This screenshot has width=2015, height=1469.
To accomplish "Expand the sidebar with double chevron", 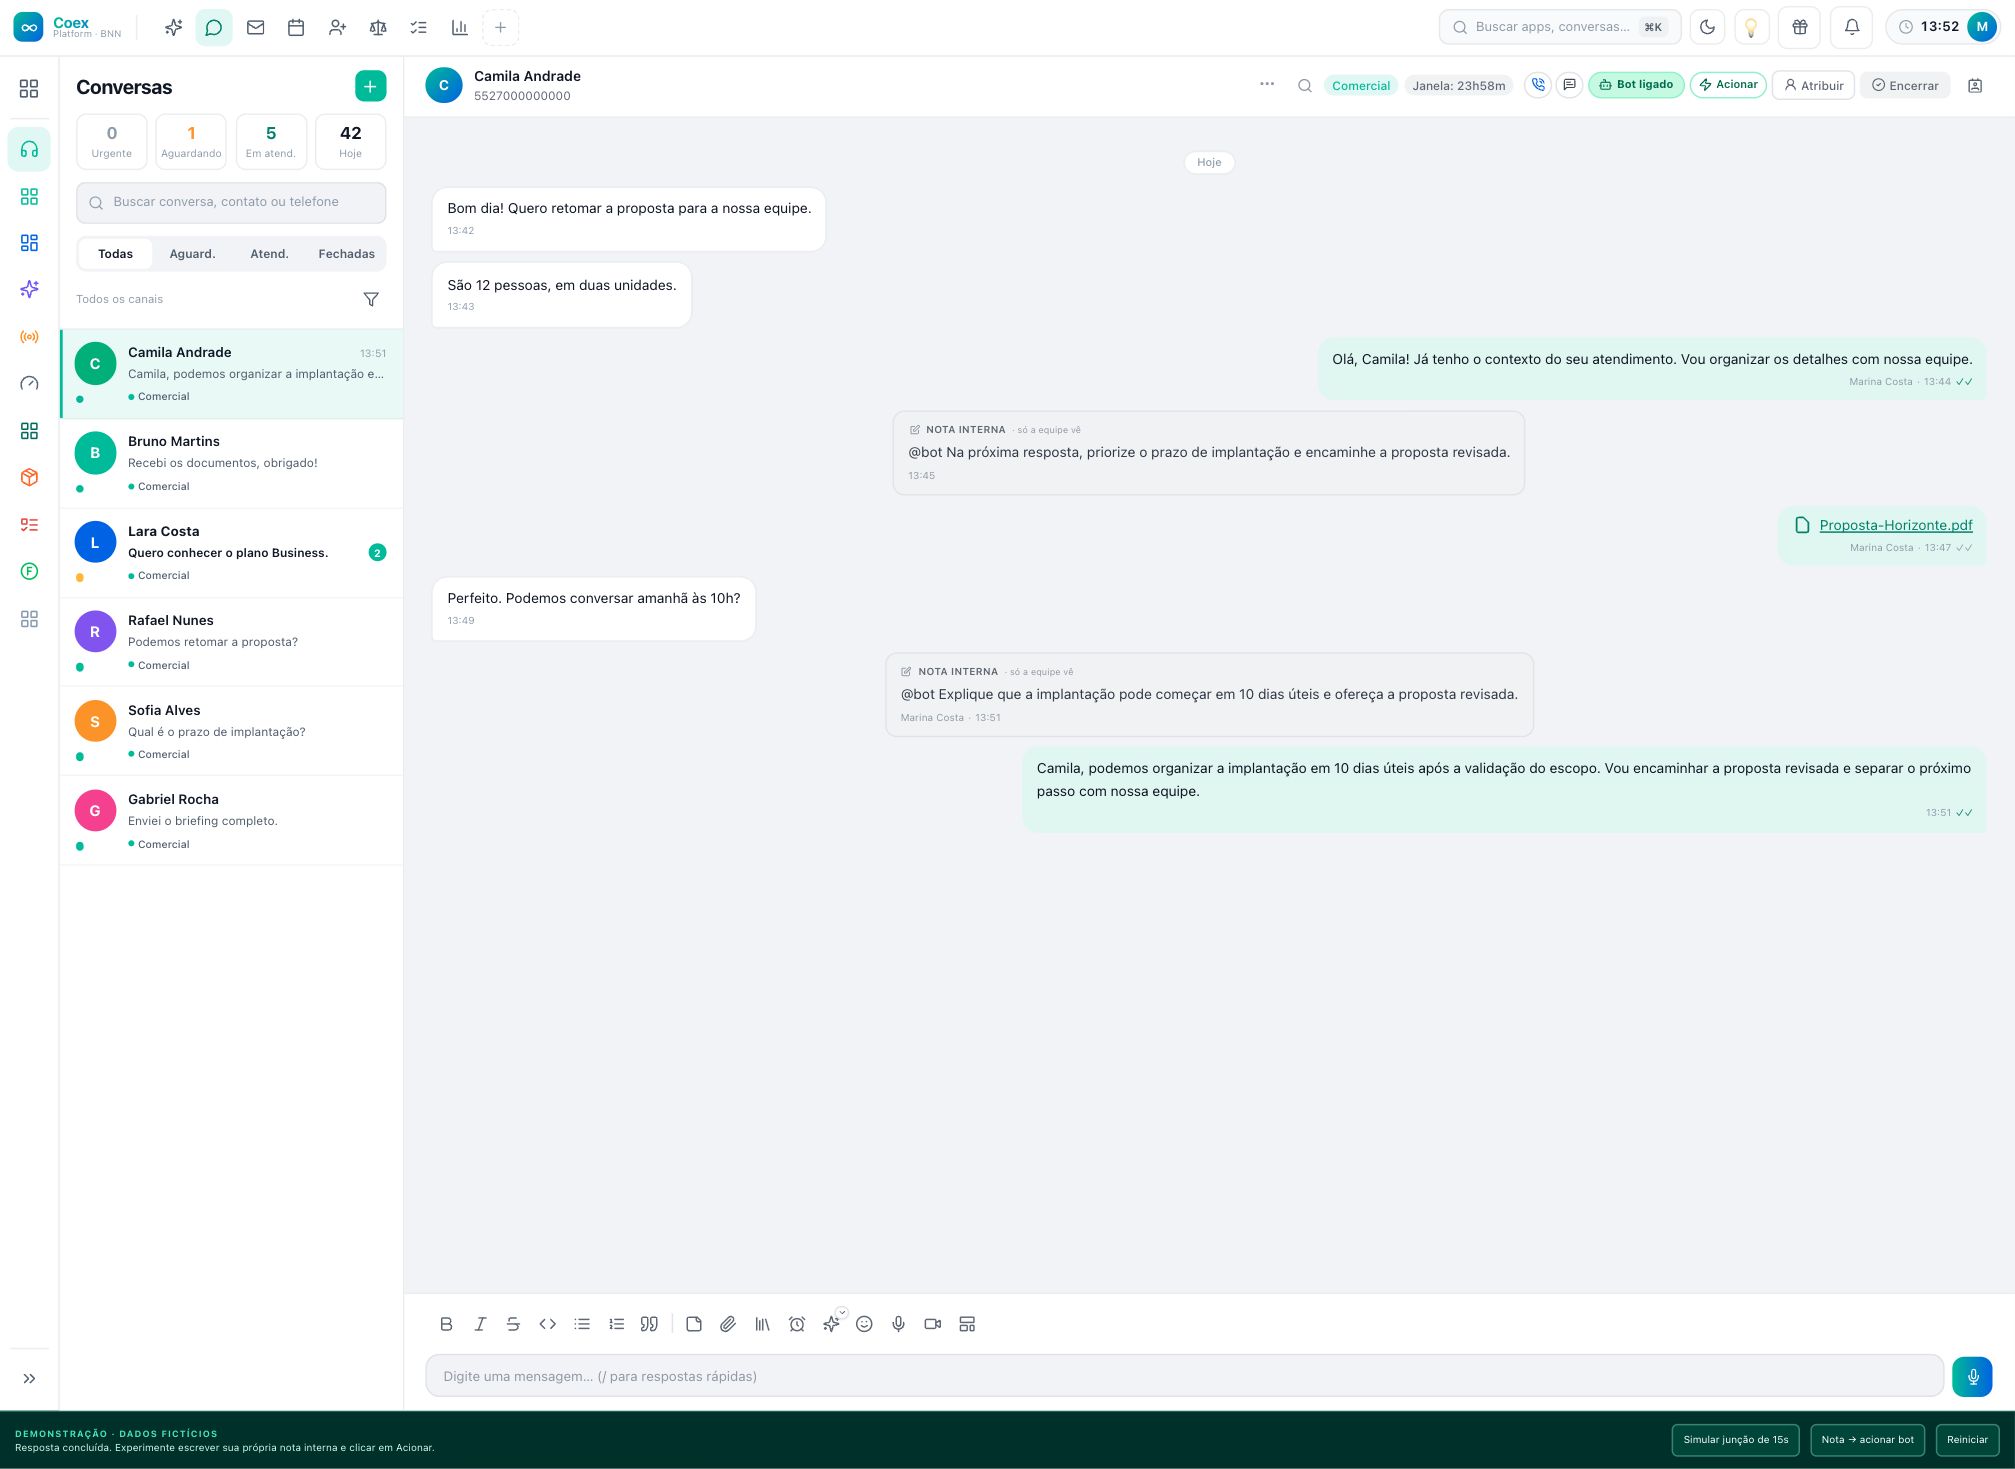I will (x=29, y=1378).
